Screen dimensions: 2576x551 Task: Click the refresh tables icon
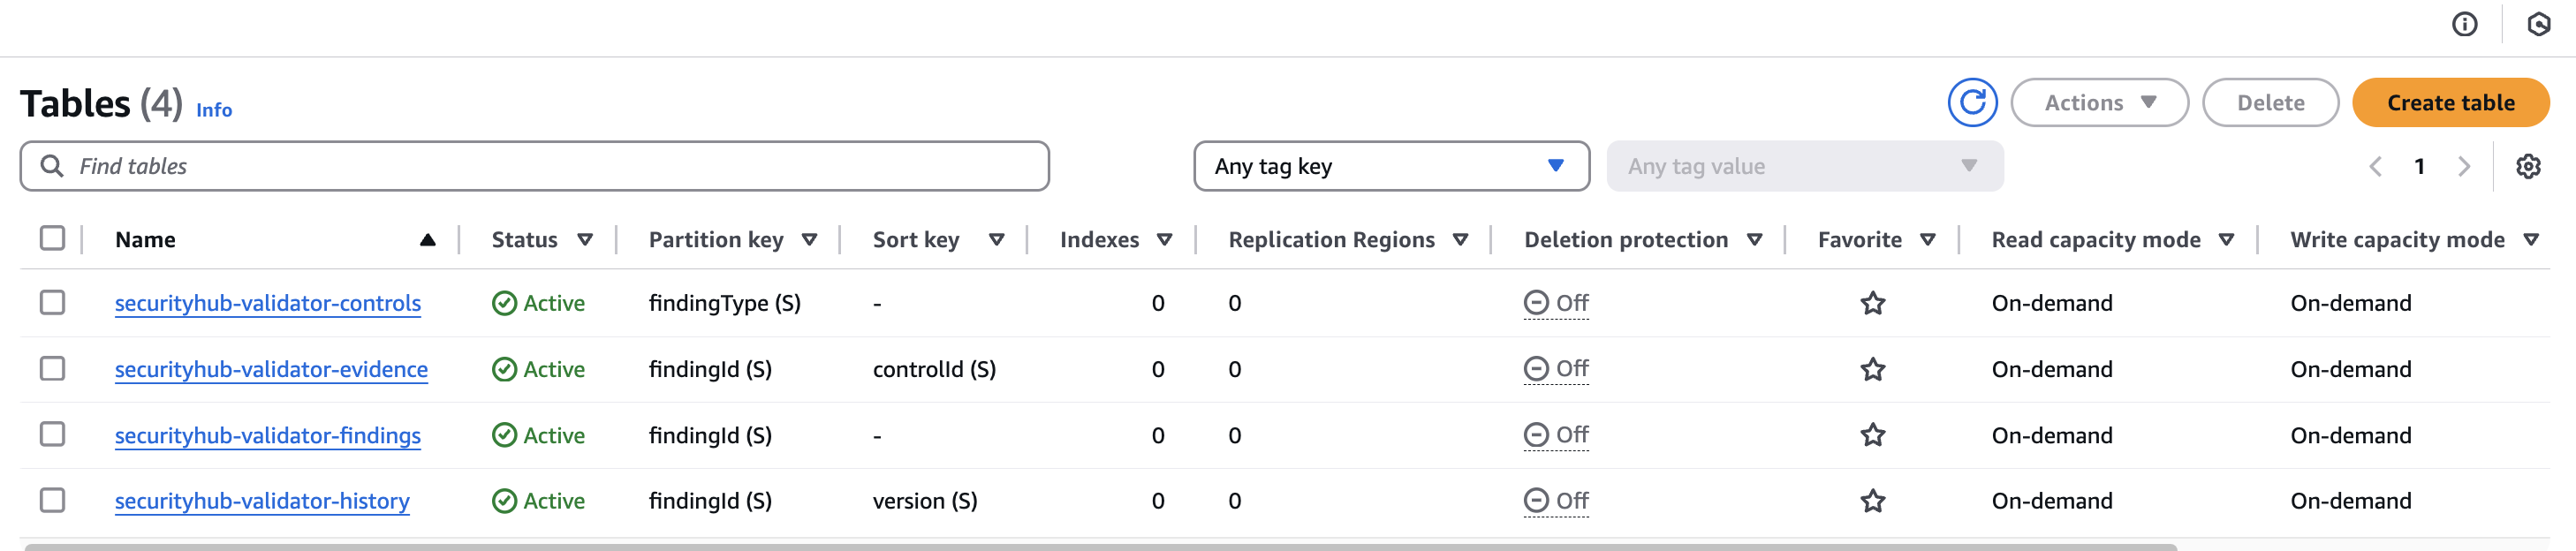coord(1971,103)
